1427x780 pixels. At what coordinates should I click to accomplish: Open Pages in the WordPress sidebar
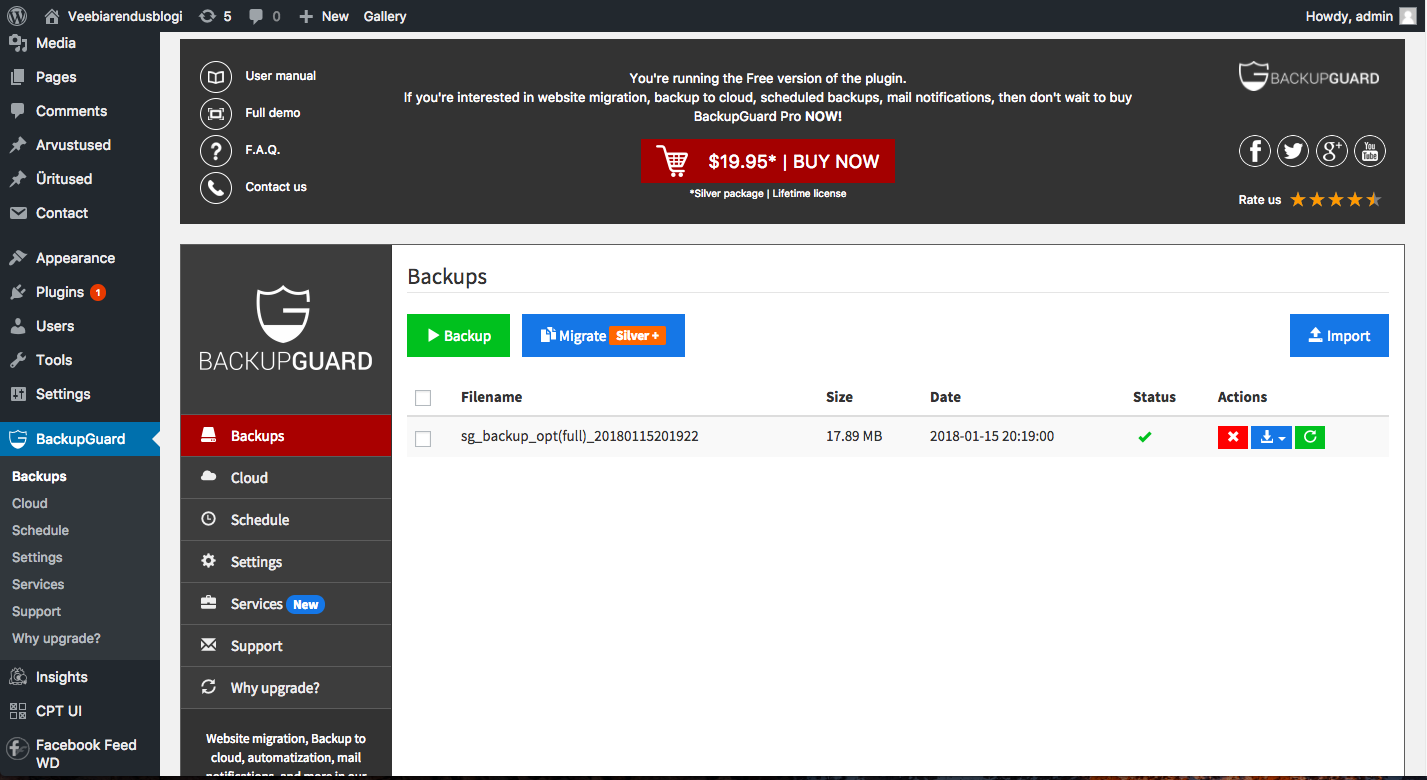pos(80,77)
